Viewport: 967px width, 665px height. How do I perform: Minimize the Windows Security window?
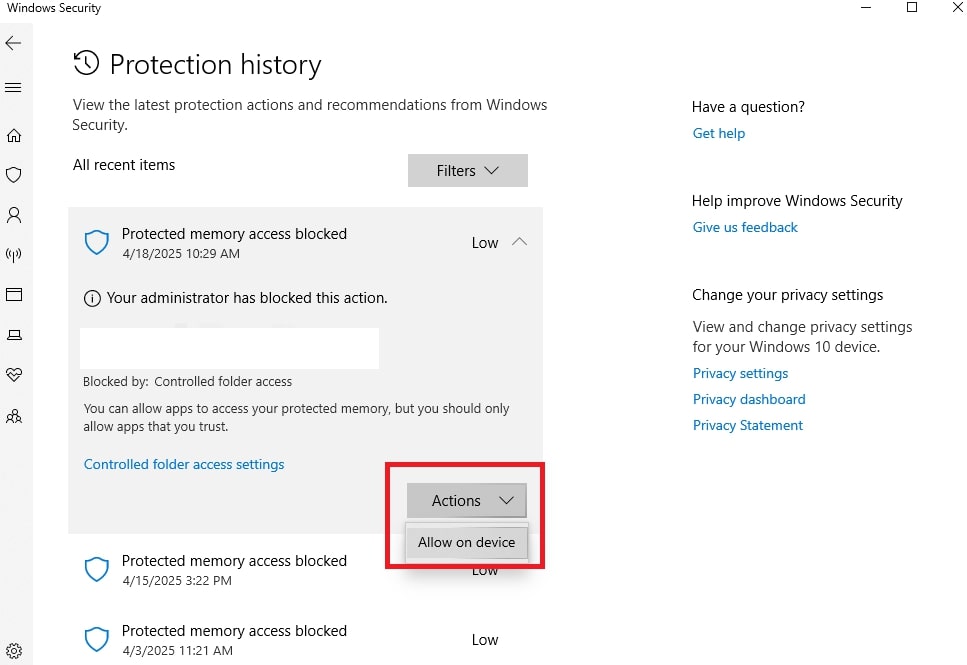866,7
